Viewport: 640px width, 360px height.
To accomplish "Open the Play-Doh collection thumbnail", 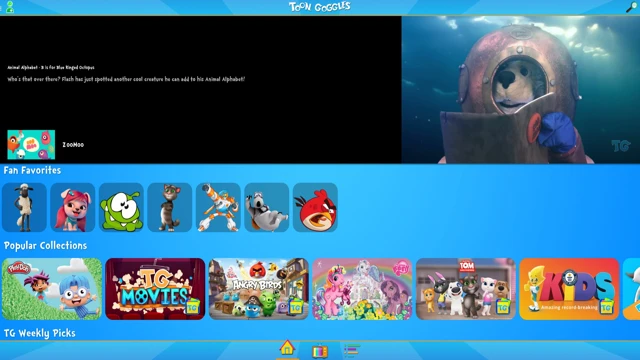I will 52,289.
